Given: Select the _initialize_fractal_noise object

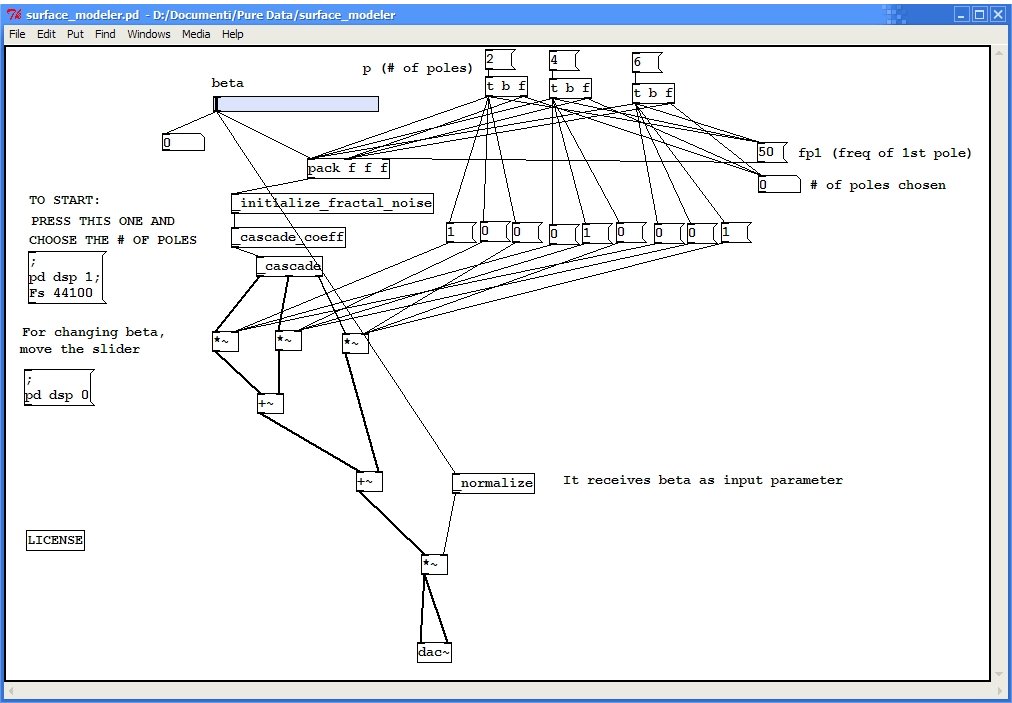Looking at the screenshot, I should pos(332,203).
